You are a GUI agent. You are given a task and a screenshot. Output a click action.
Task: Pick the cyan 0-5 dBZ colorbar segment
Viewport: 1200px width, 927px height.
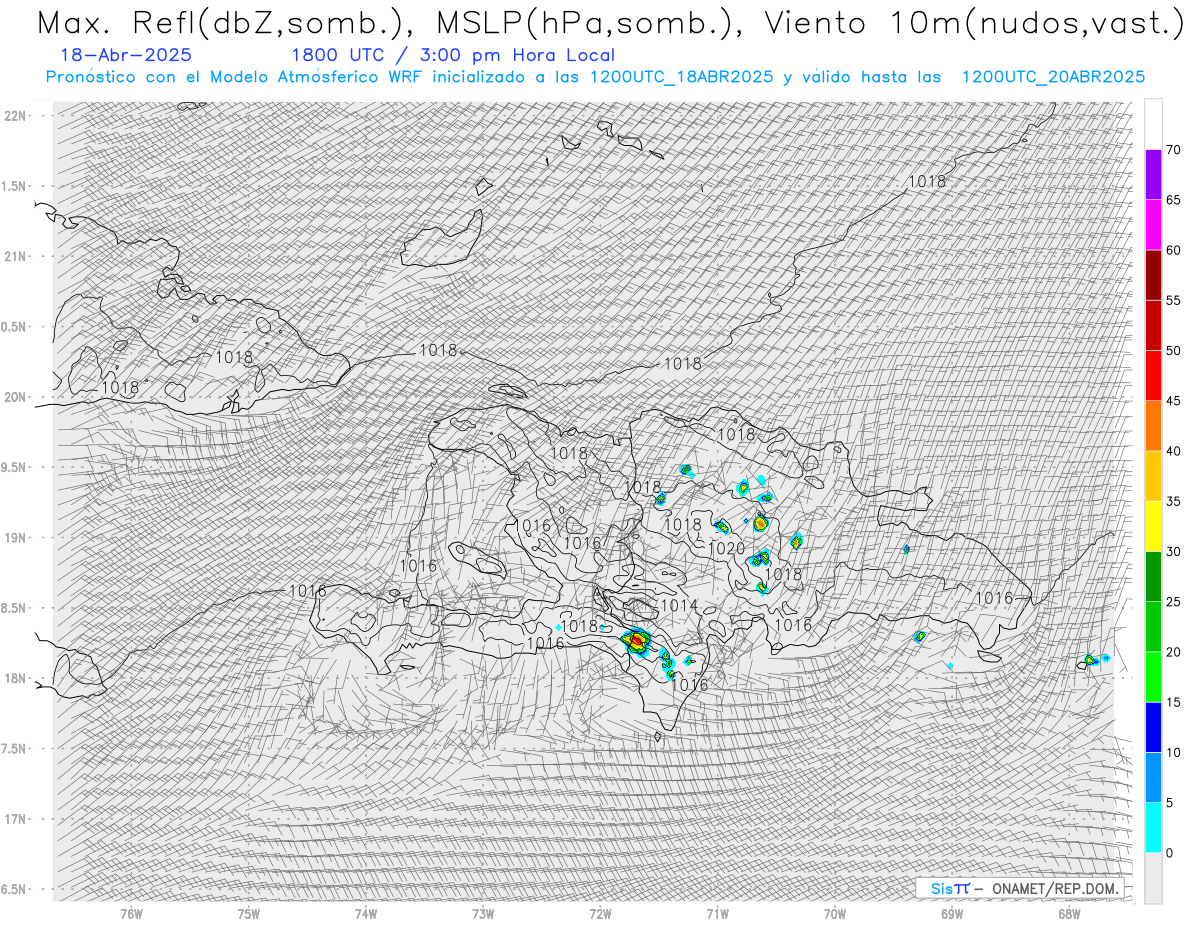(1153, 827)
